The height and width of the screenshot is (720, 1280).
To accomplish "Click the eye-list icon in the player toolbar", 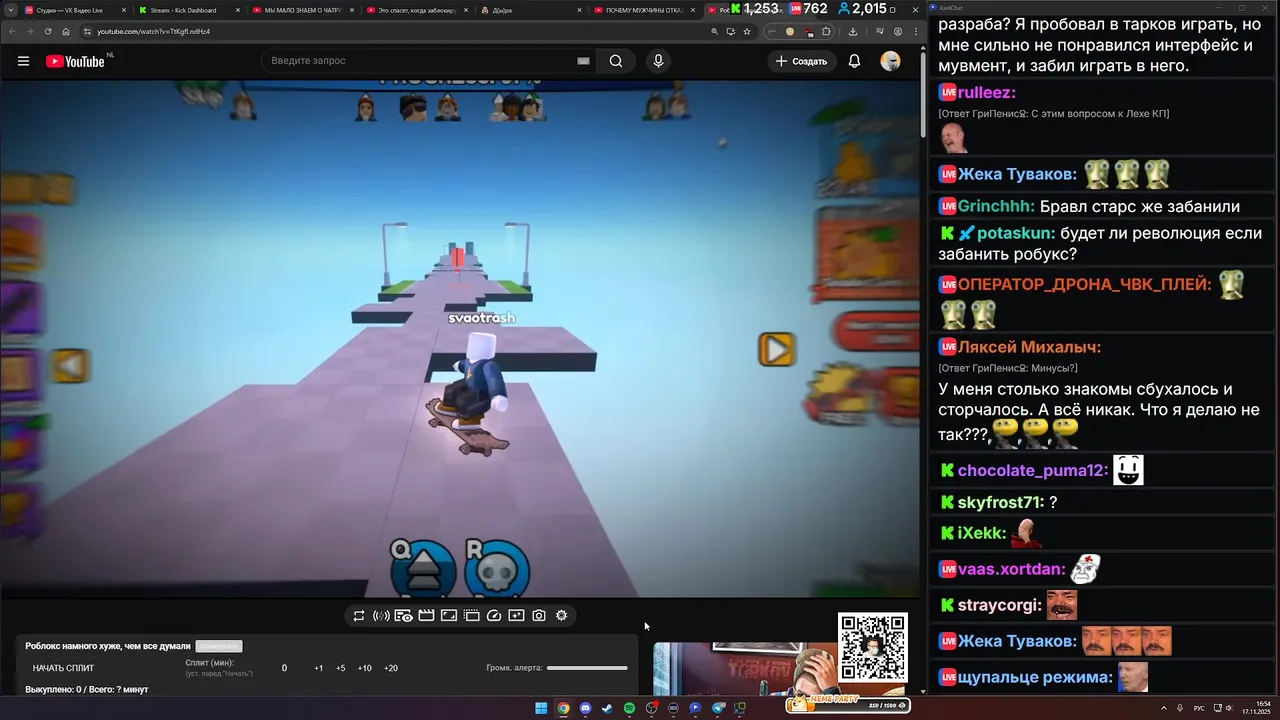I will tap(404, 616).
